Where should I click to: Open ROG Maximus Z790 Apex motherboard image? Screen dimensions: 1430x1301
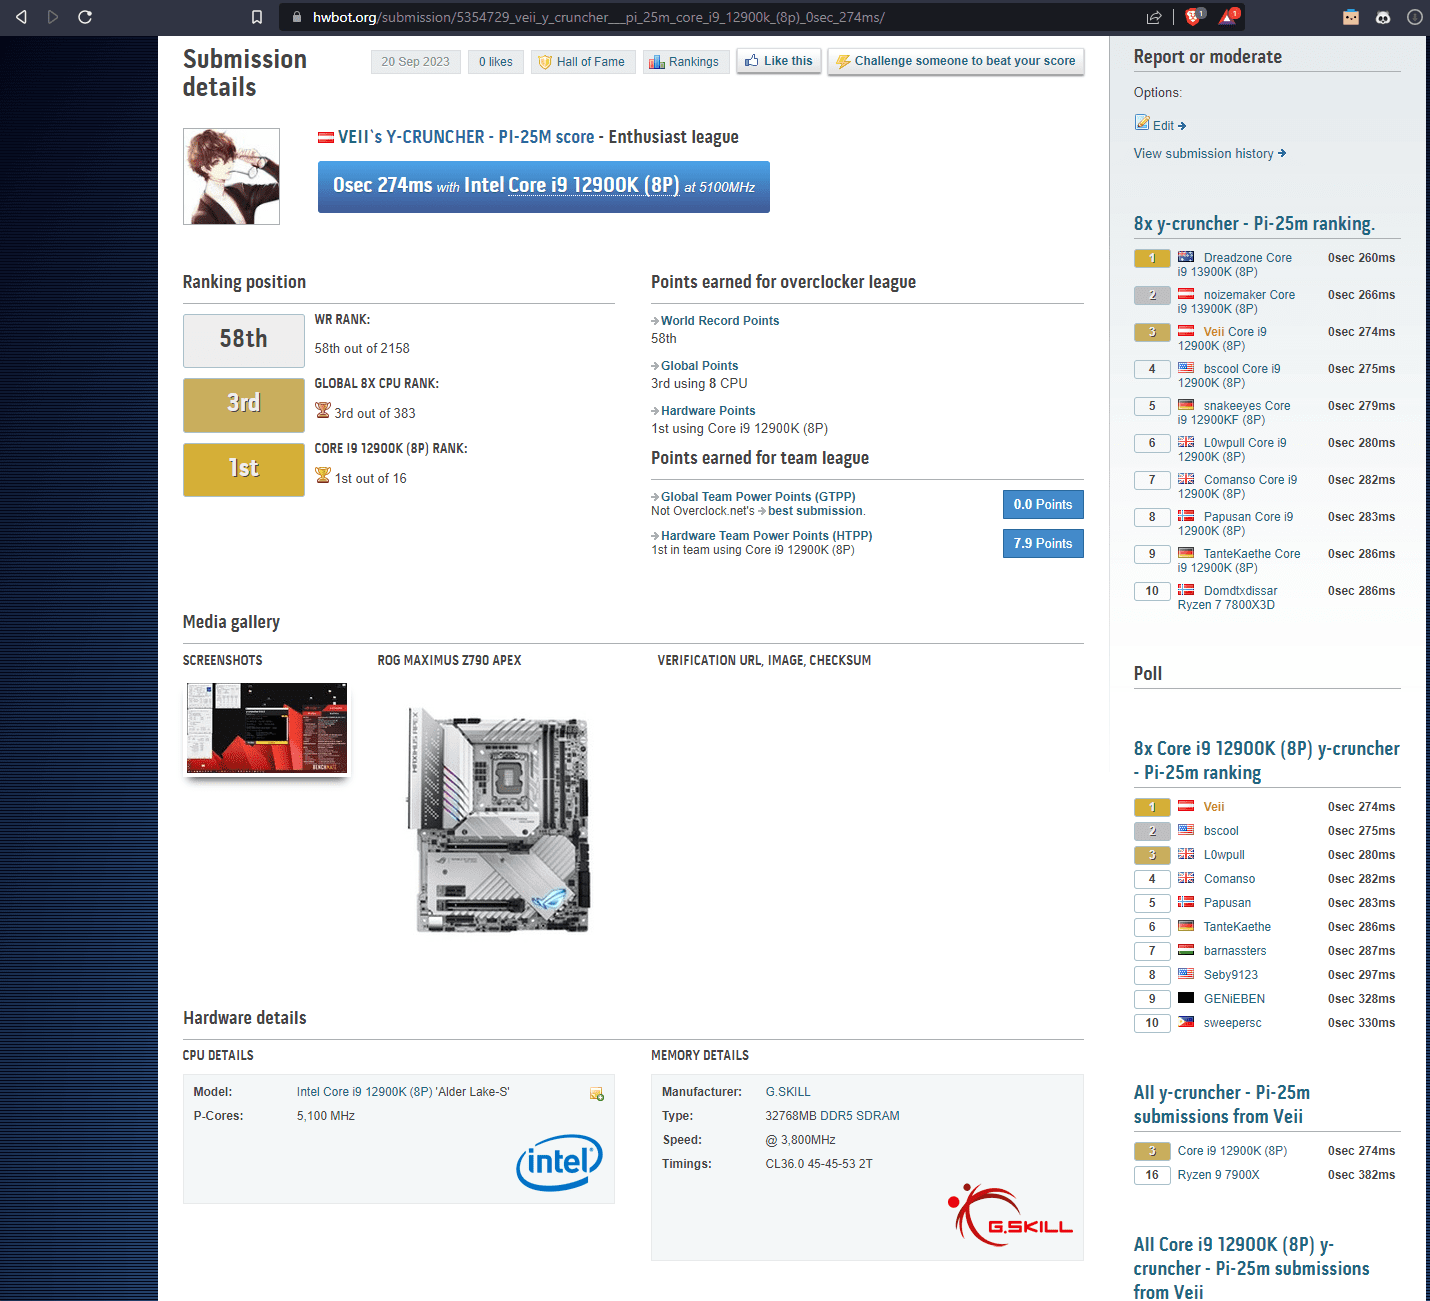pos(497,820)
